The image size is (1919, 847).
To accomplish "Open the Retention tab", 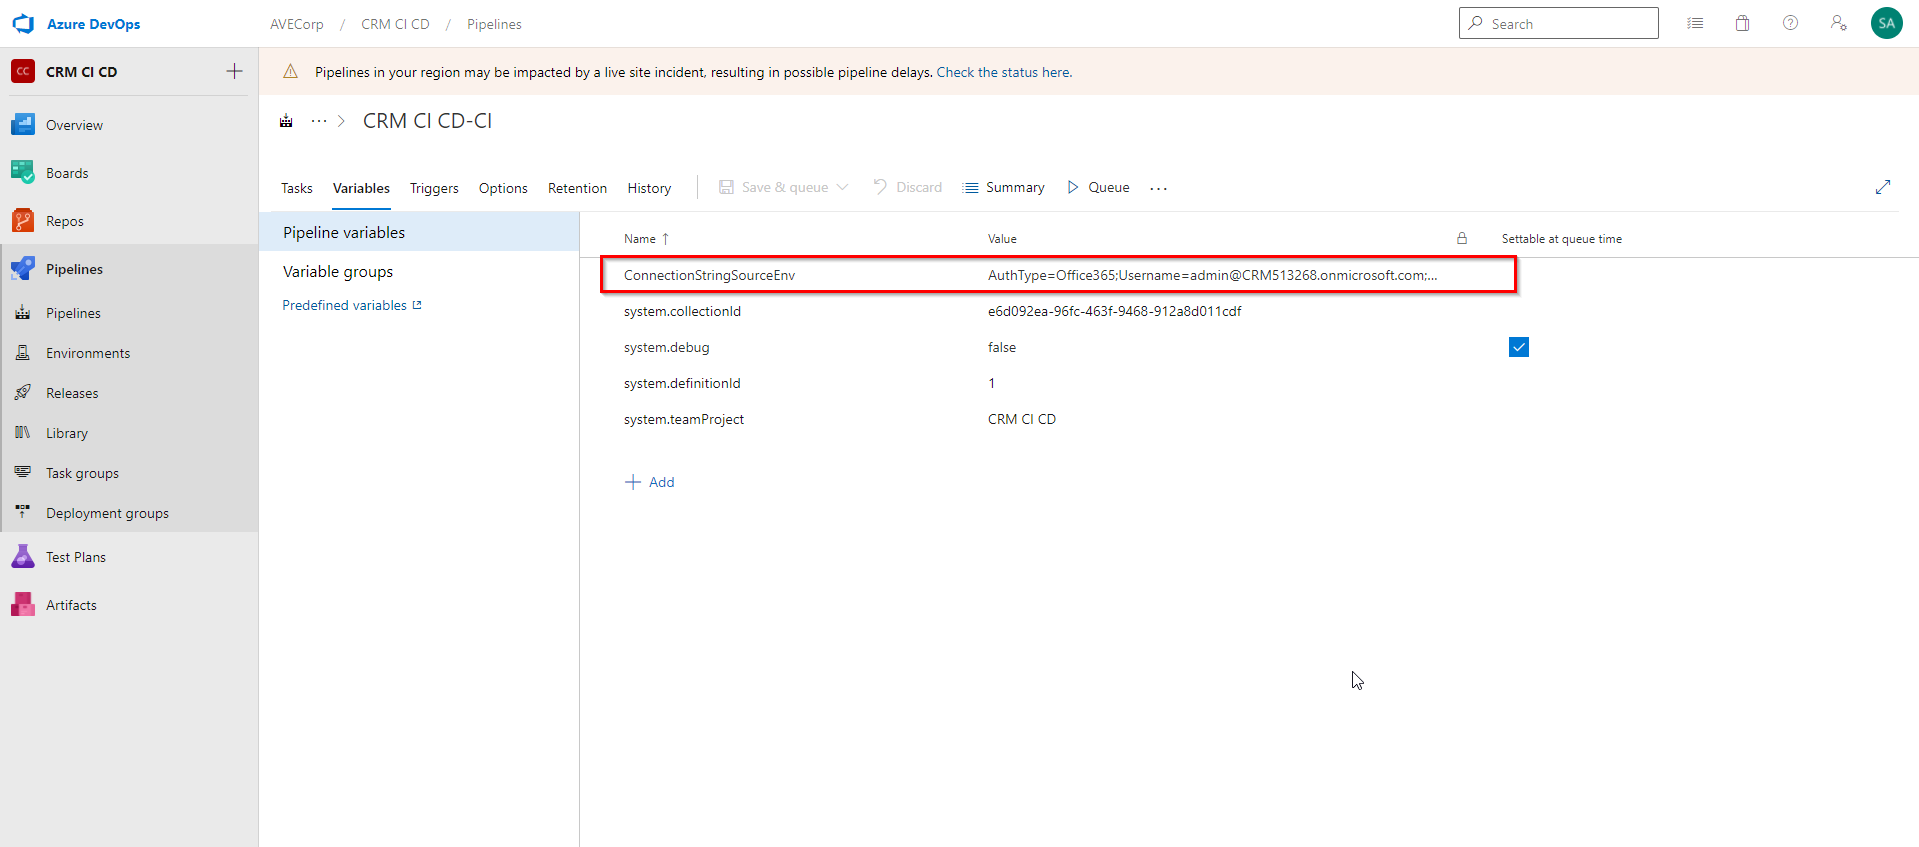I will (577, 188).
